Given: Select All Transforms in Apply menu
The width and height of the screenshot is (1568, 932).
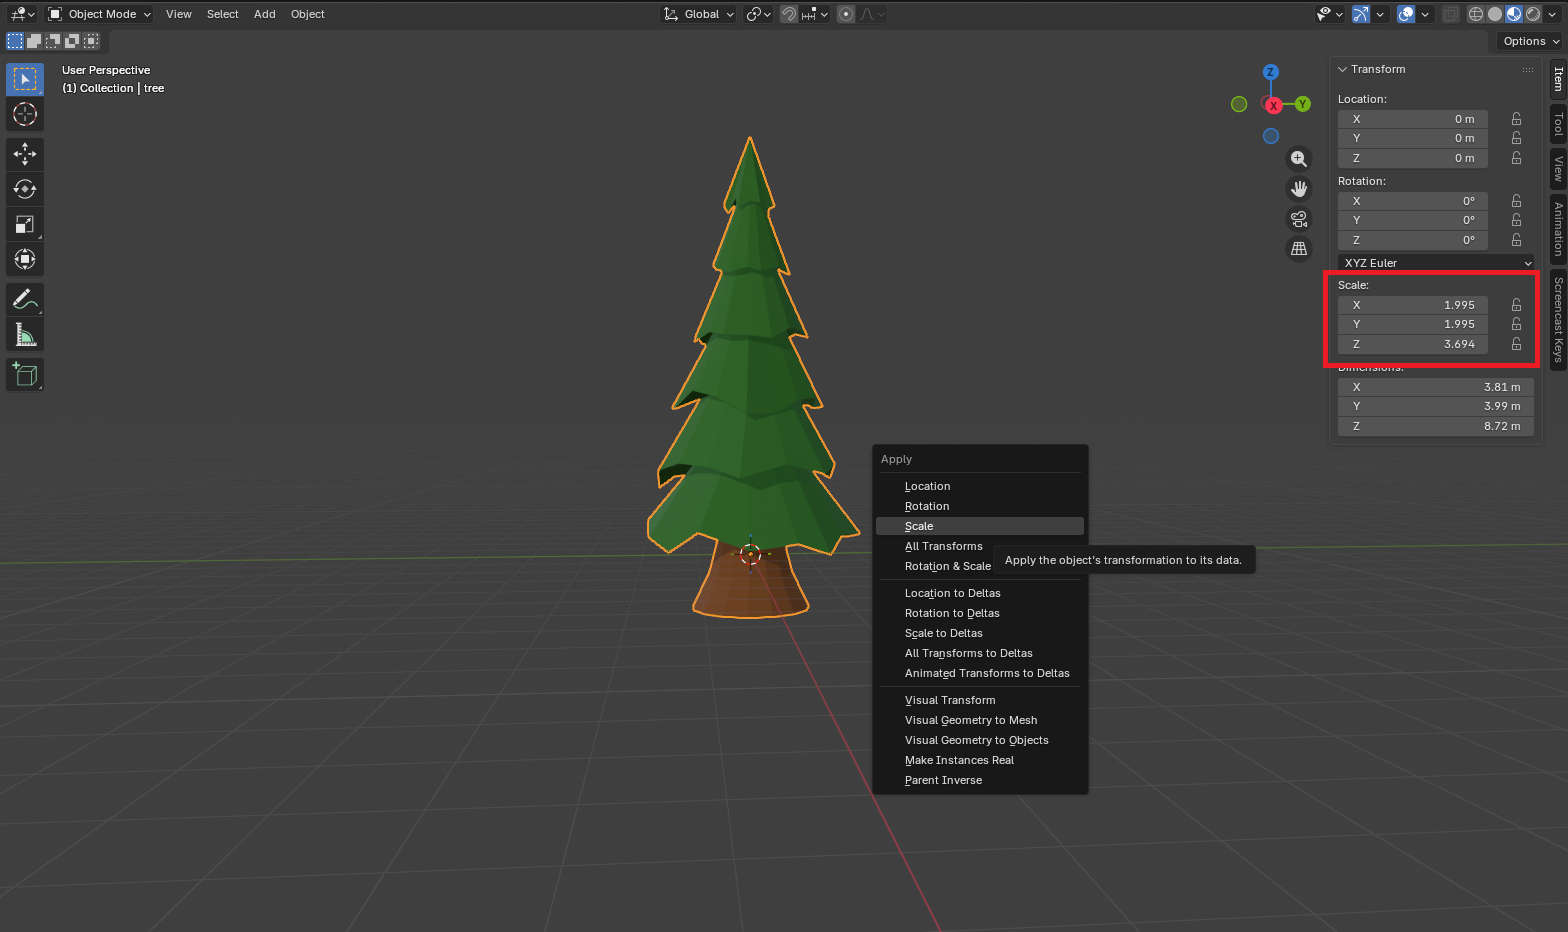Looking at the screenshot, I should (943, 546).
